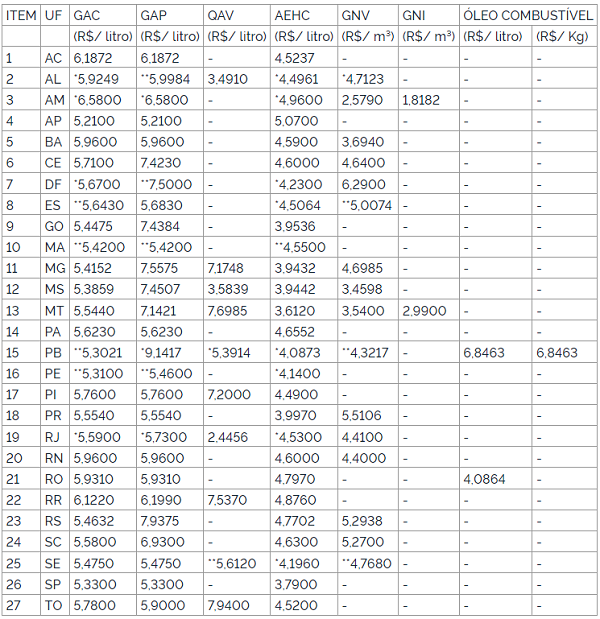600x619 pixels.
Task: Select the DF GNV value 6,2900
Action: [362, 184]
